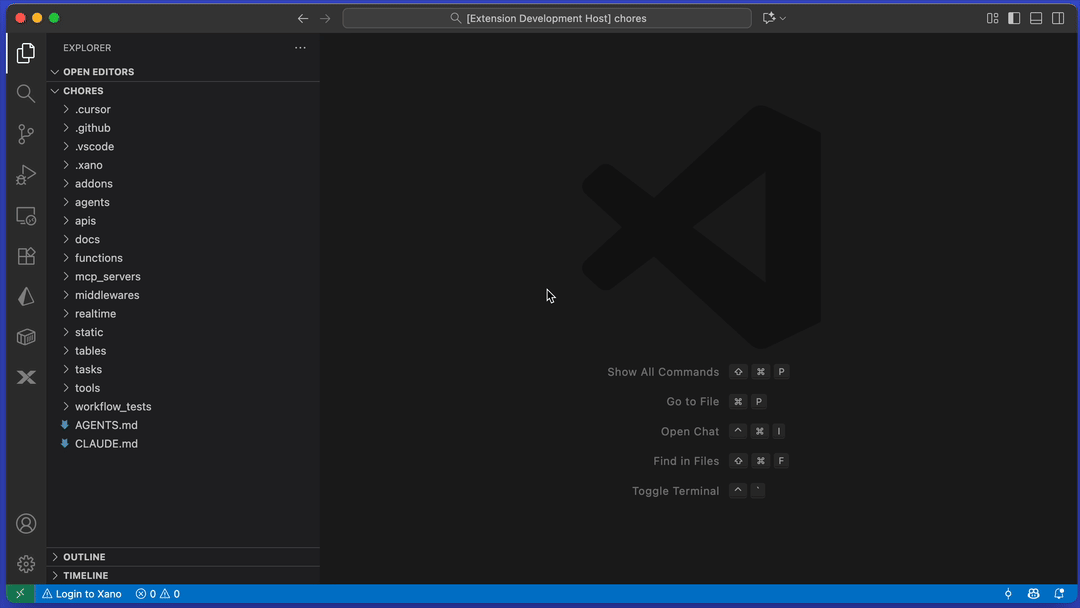The height and width of the screenshot is (608, 1080).
Task: Open the Accounts icon
Action: coord(26,524)
